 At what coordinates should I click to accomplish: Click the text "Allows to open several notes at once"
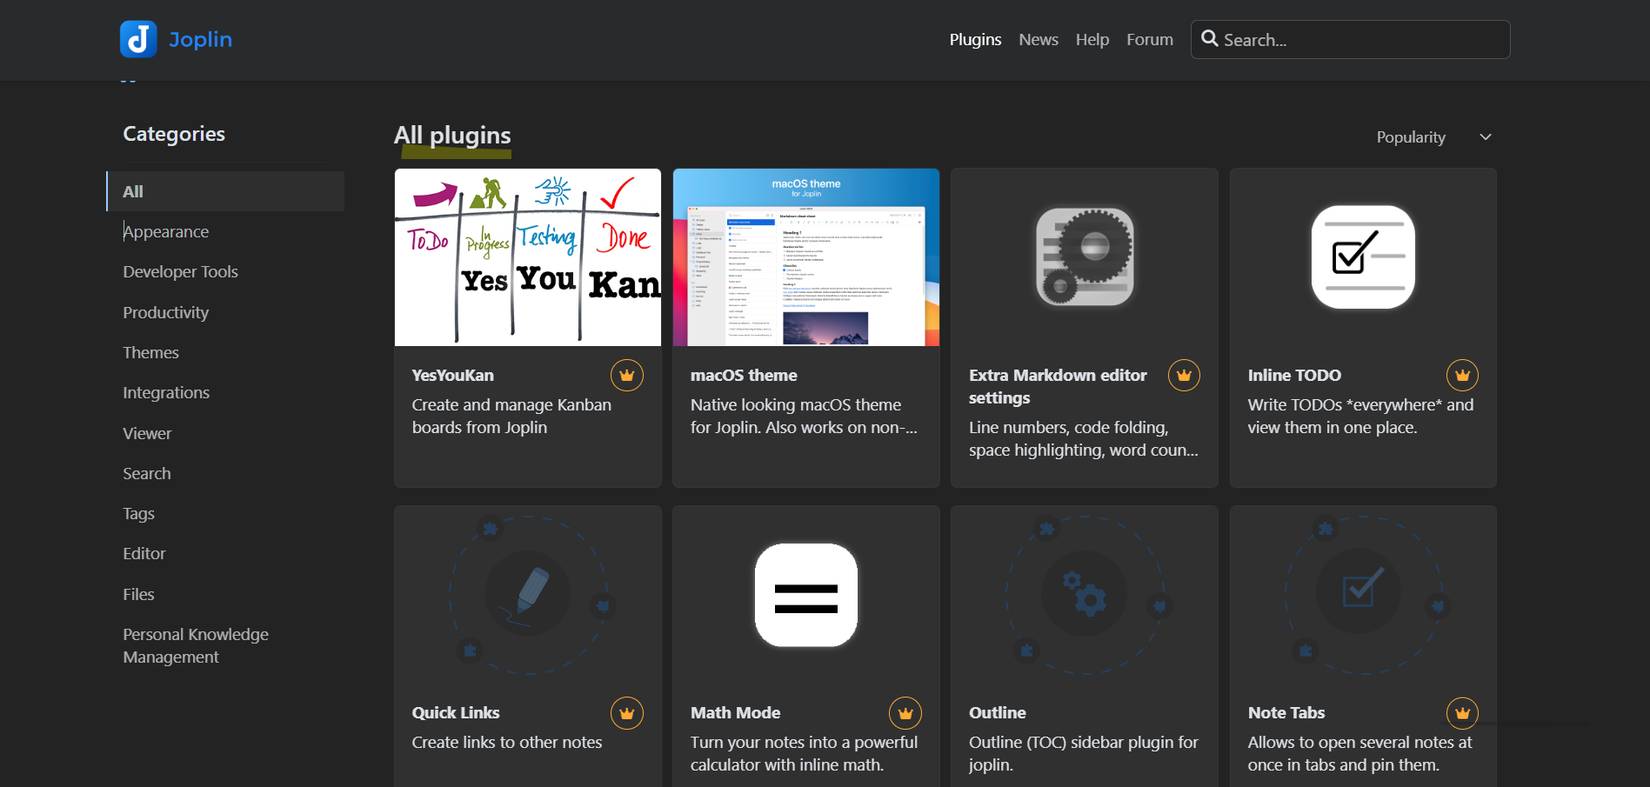(x=1360, y=754)
